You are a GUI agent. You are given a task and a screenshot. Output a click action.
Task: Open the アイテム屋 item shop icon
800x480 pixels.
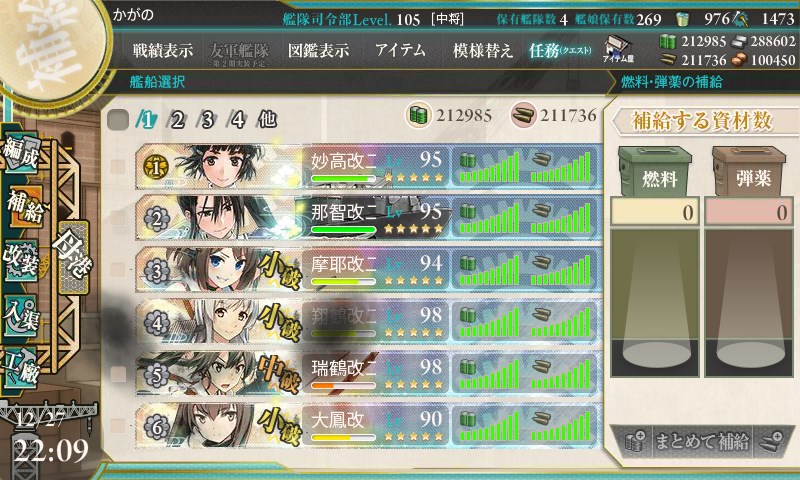pyautogui.click(x=618, y=49)
